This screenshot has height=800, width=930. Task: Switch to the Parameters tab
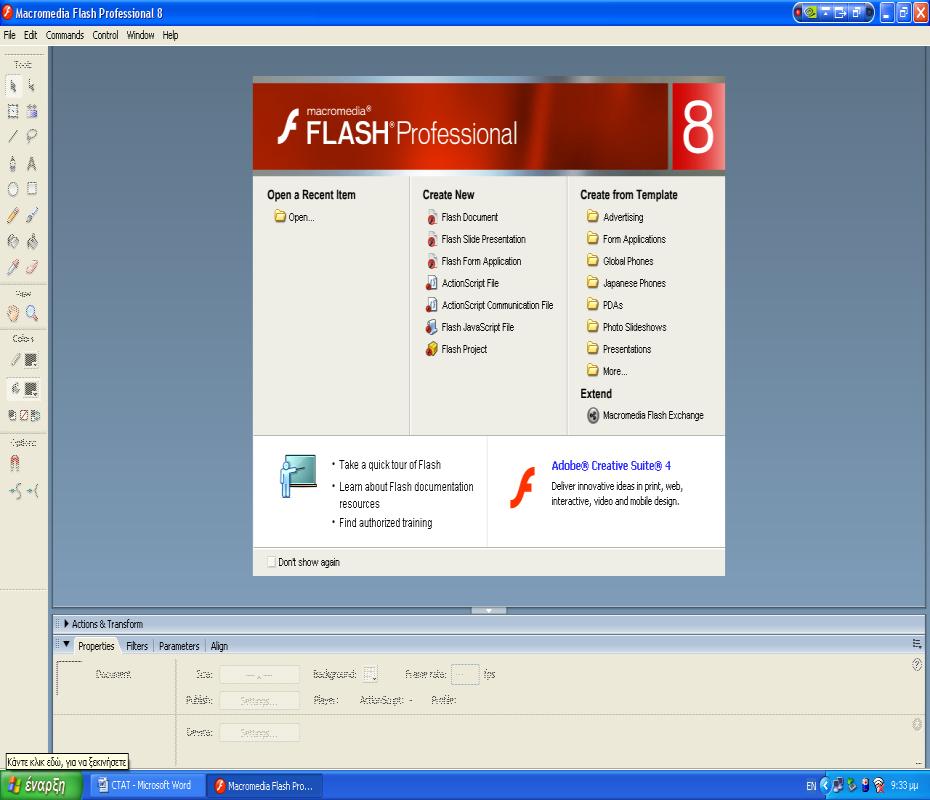pos(179,646)
